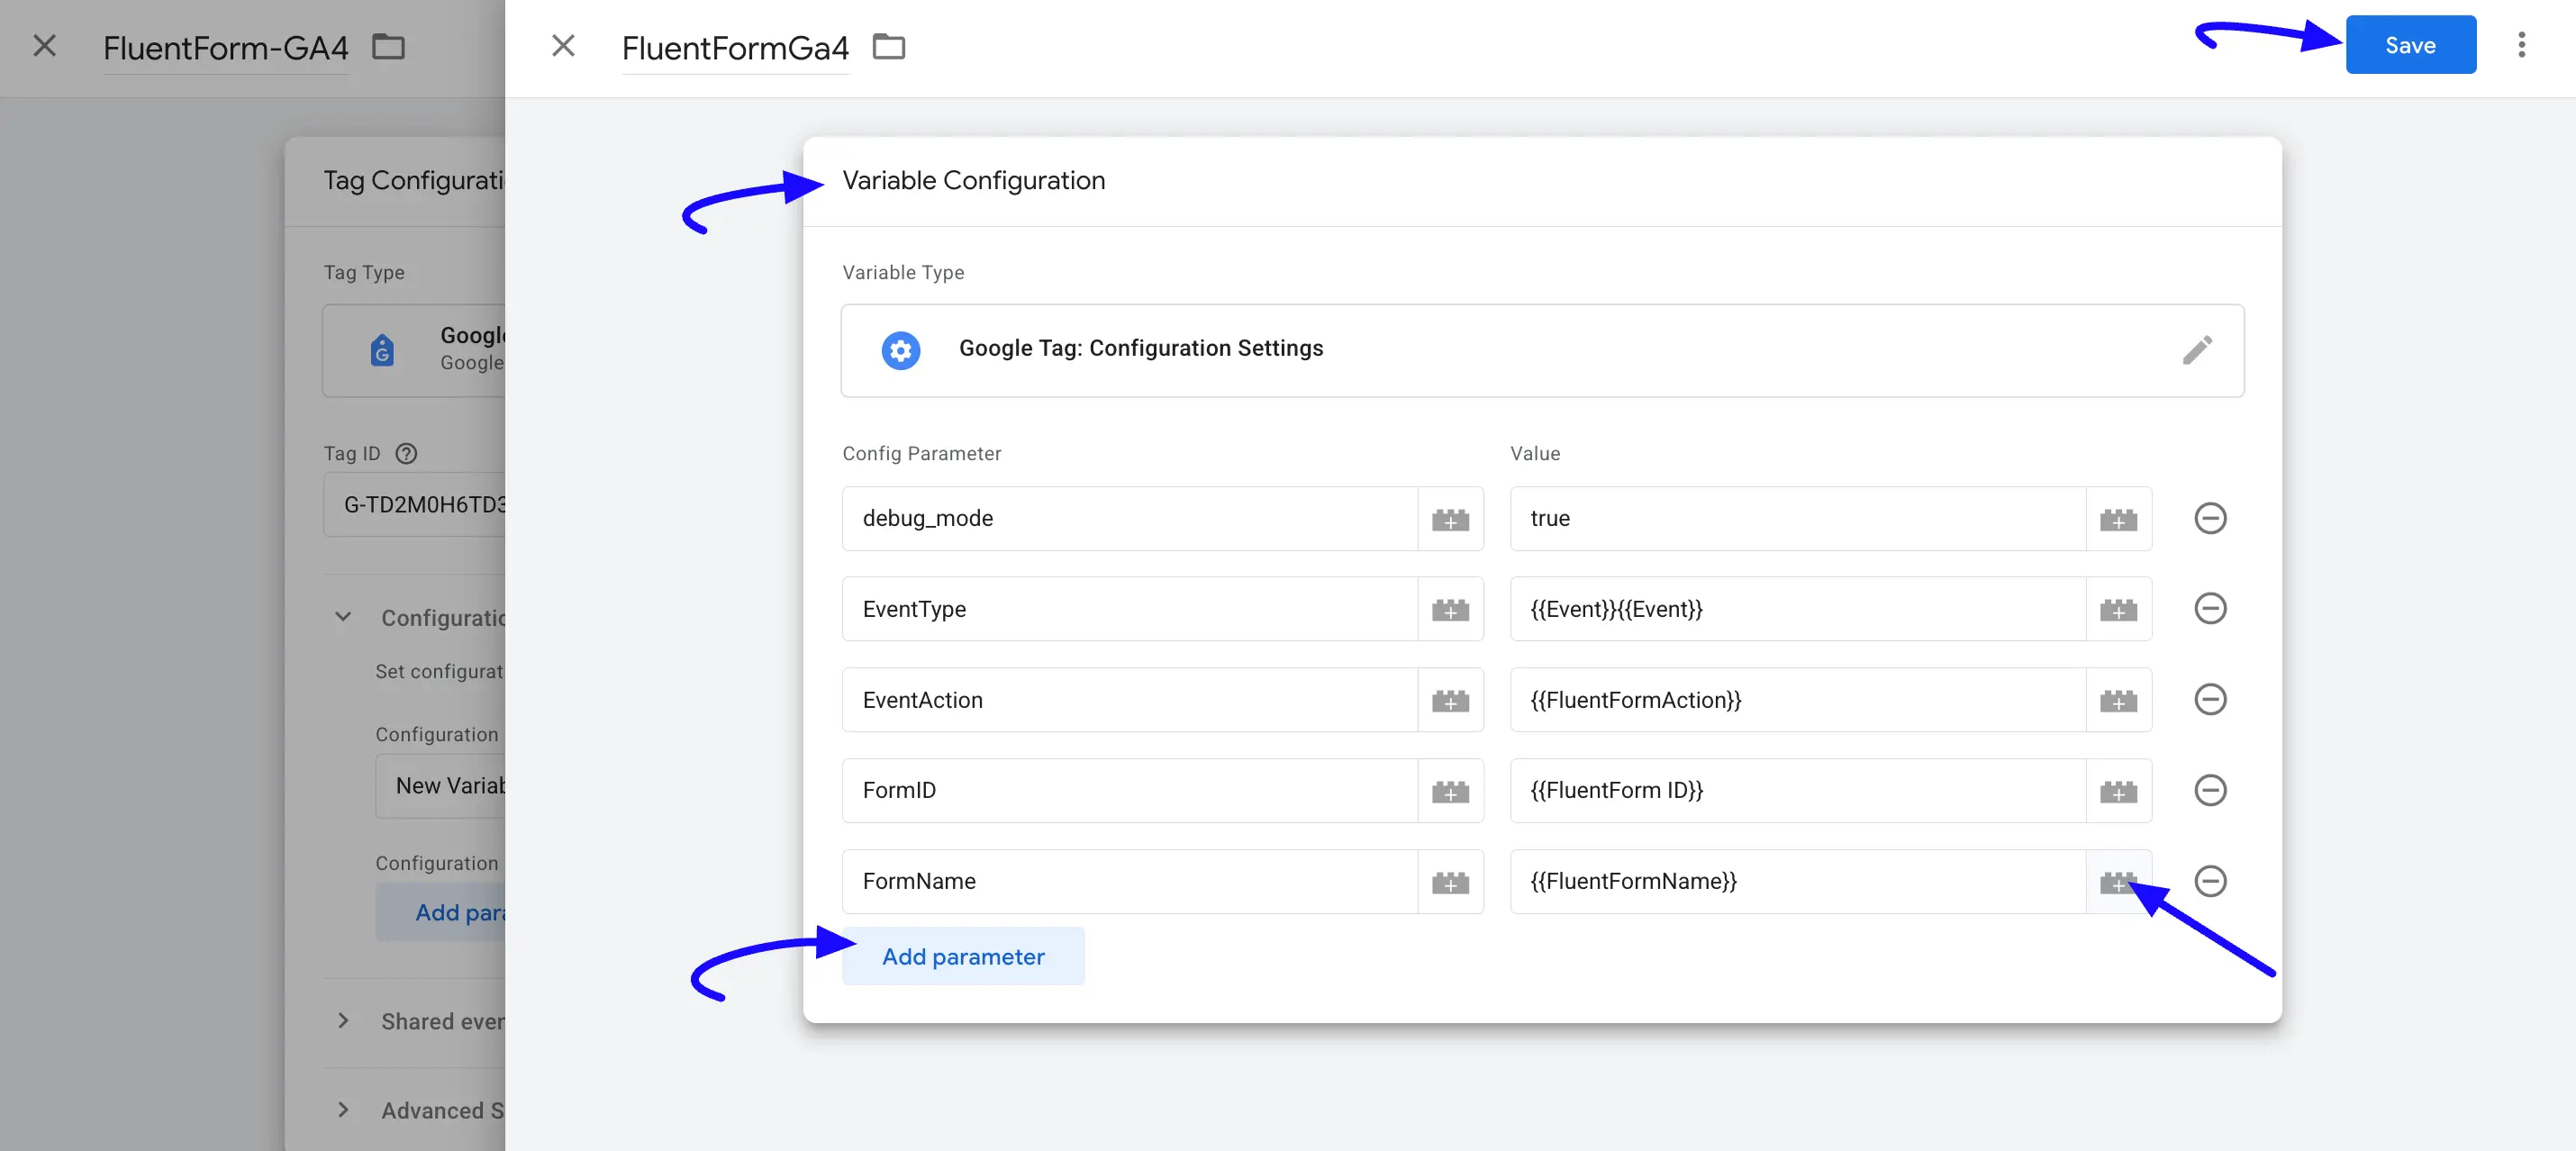Click the {{Event}}{{Event}} value input
The image size is (2576, 1151).
click(x=1798, y=609)
